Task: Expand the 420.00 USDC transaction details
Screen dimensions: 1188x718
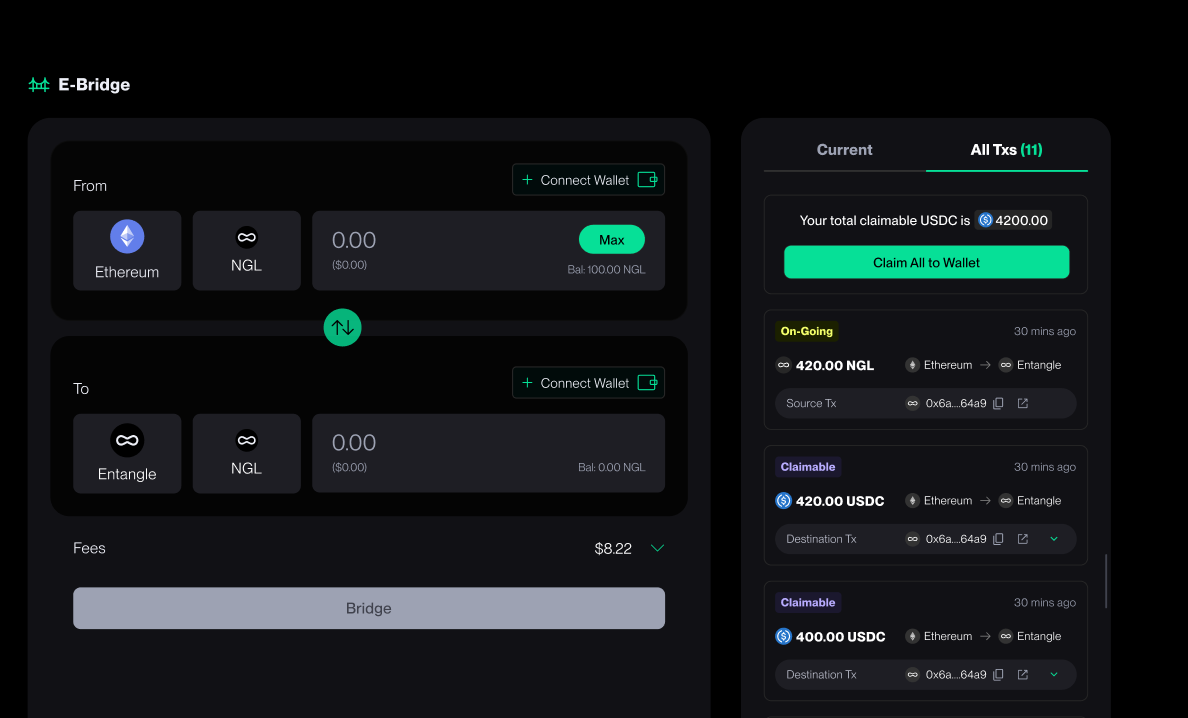Action: click(x=1054, y=539)
